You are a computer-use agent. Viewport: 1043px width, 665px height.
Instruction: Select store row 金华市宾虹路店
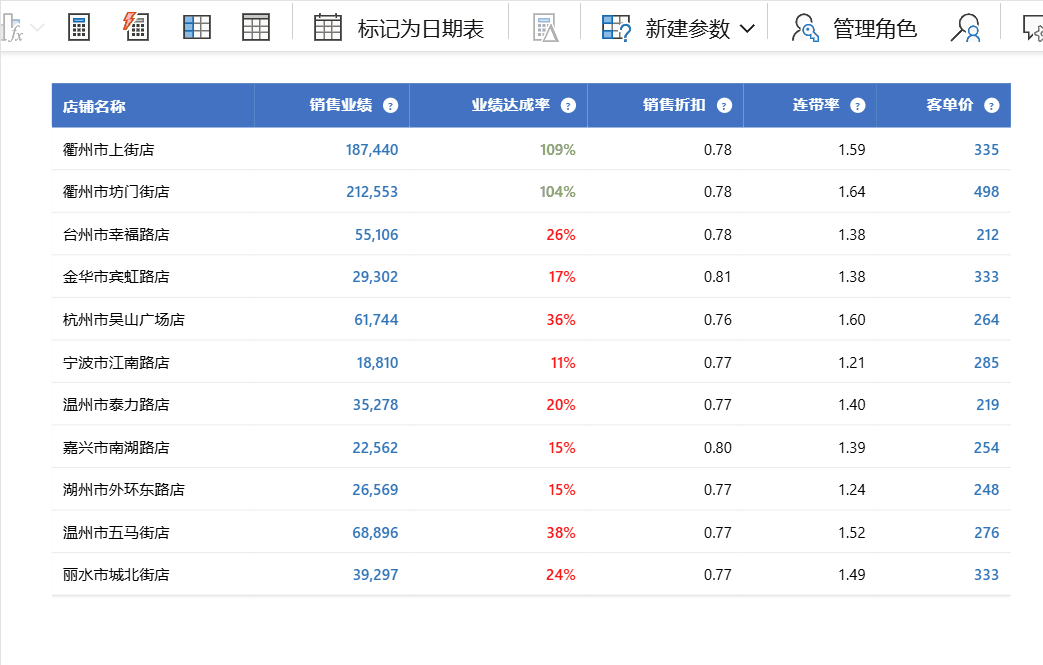531,277
